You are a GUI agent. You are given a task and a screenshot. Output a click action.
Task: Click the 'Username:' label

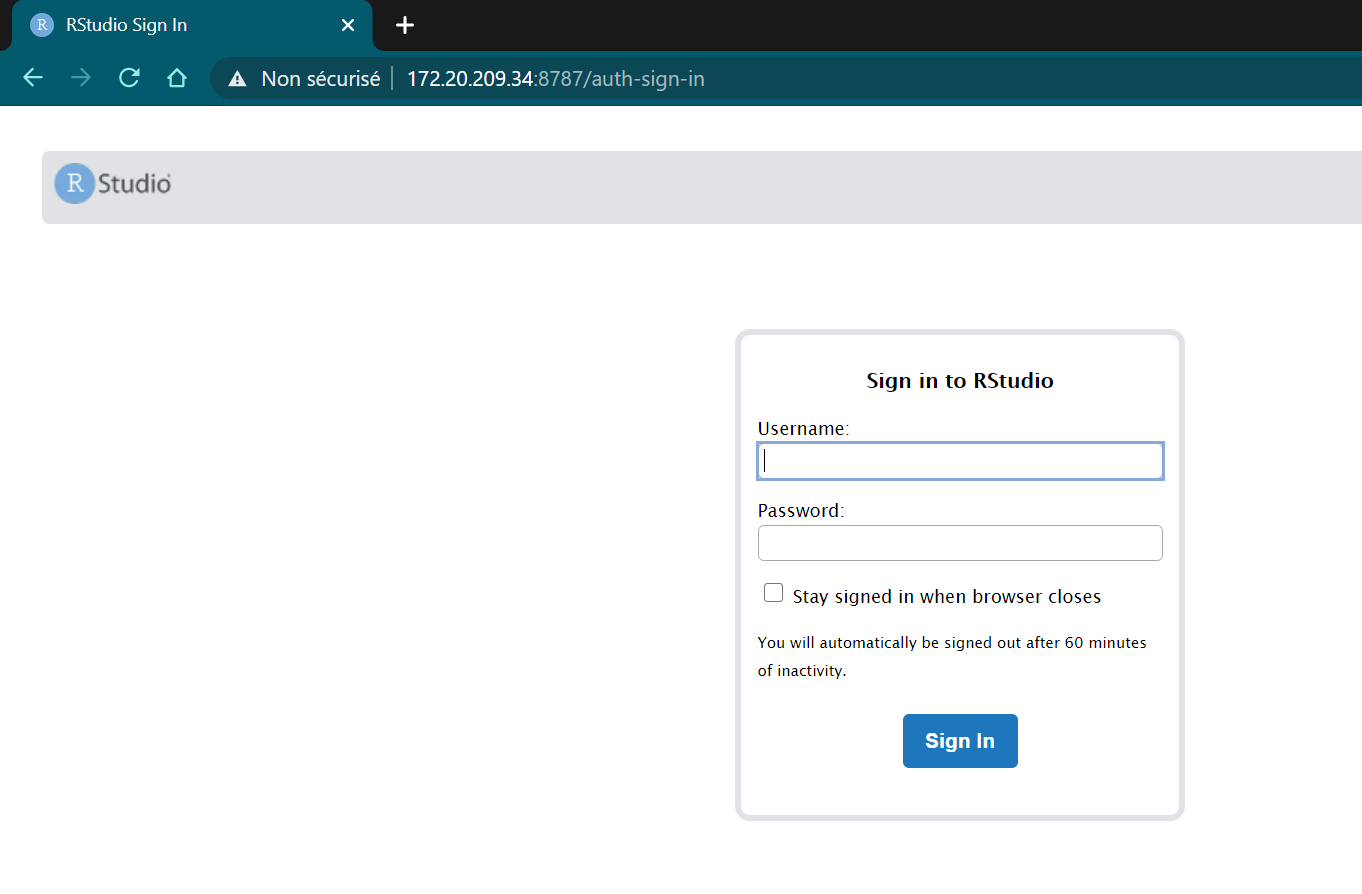click(803, 429)
